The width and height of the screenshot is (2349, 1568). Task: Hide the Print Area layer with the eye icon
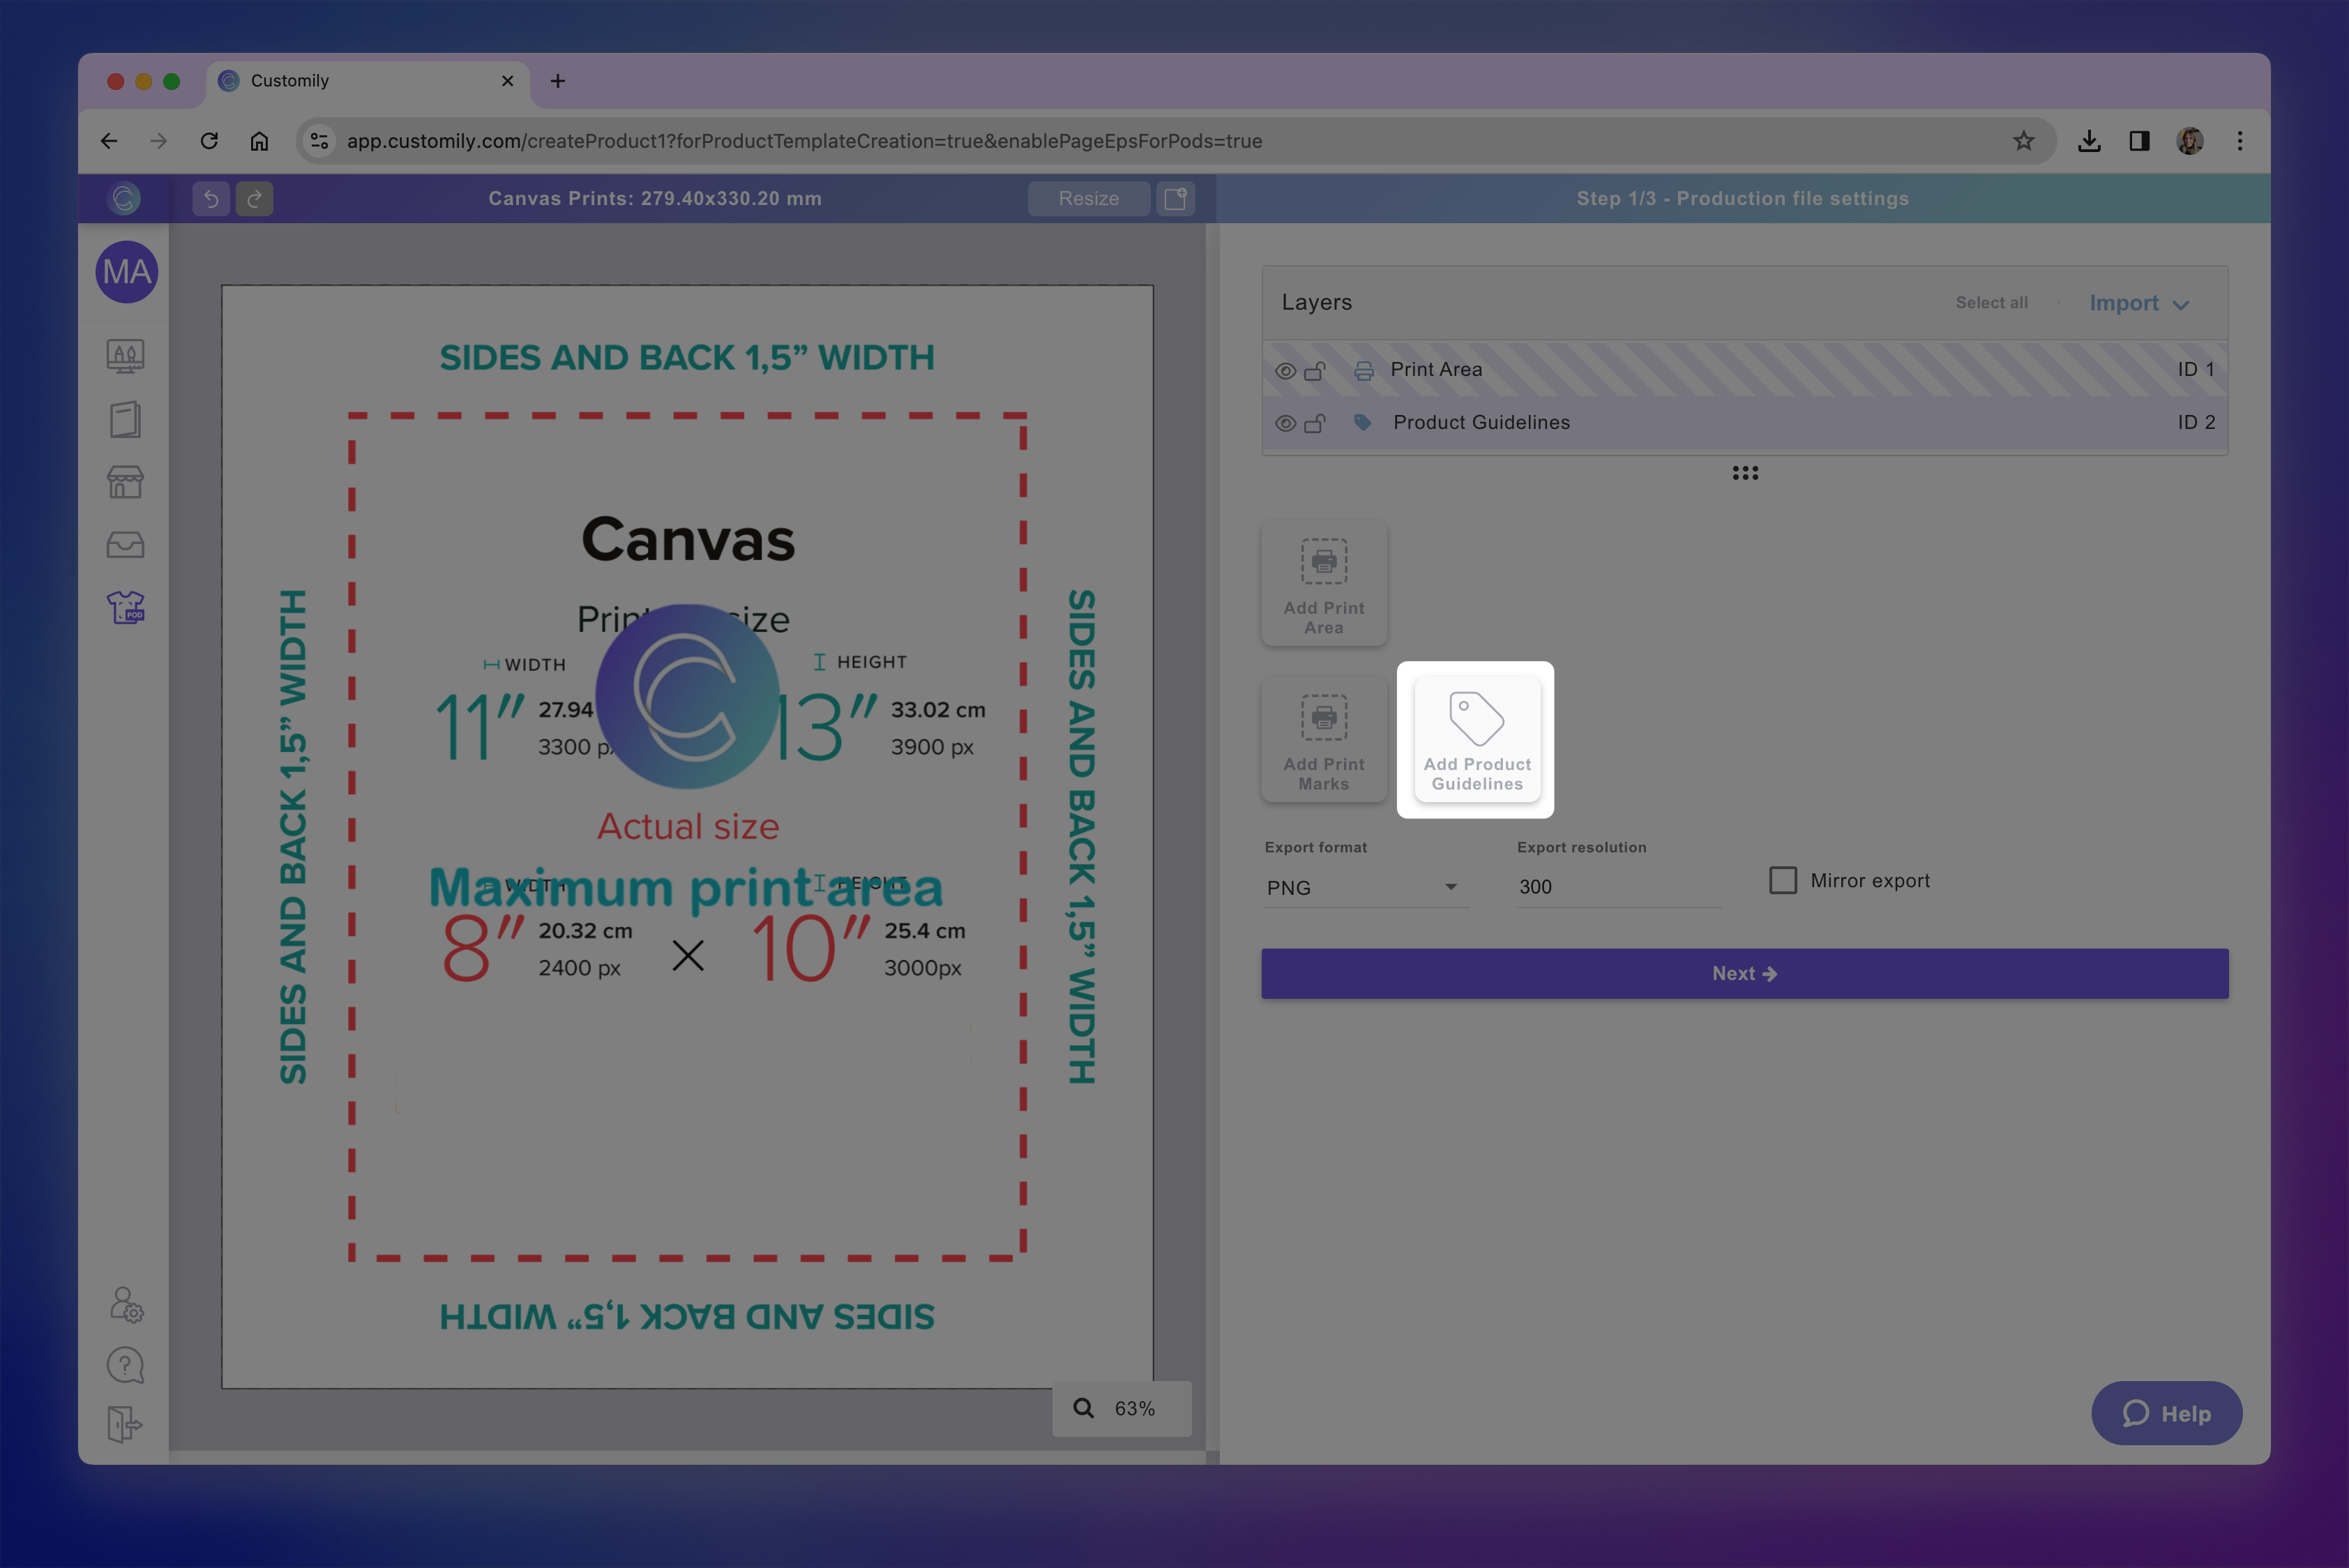(x=1286, y=371)
